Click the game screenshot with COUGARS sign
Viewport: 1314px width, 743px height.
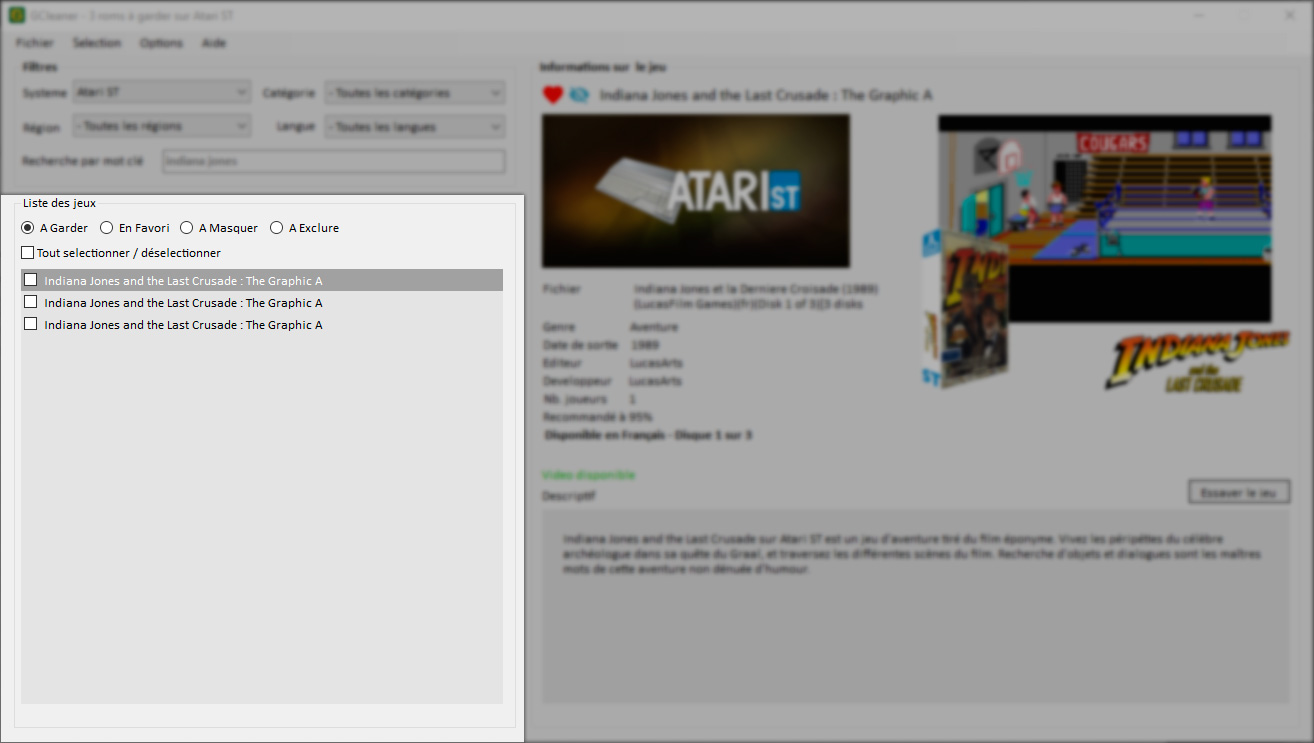(1105, 218)
